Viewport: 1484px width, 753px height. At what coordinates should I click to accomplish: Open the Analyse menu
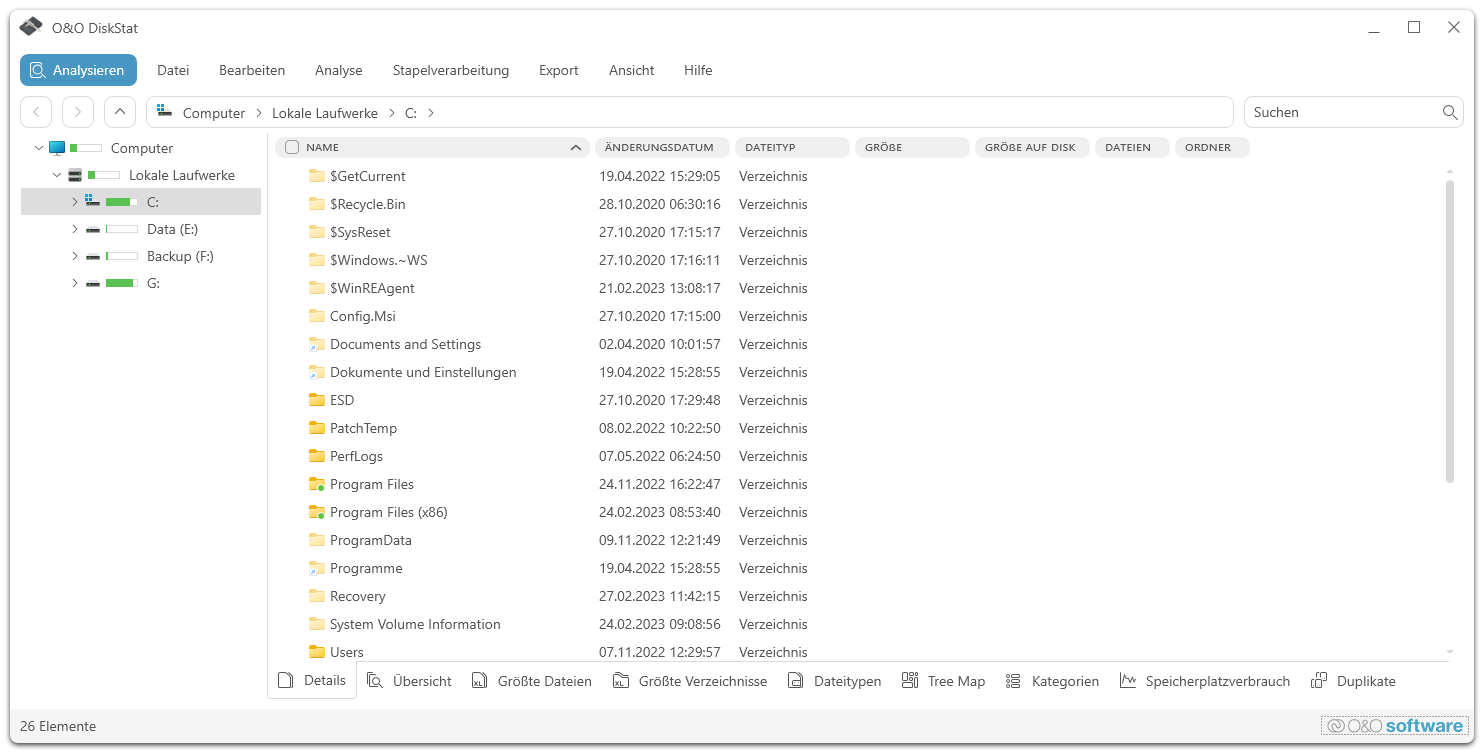coord(339,70)
